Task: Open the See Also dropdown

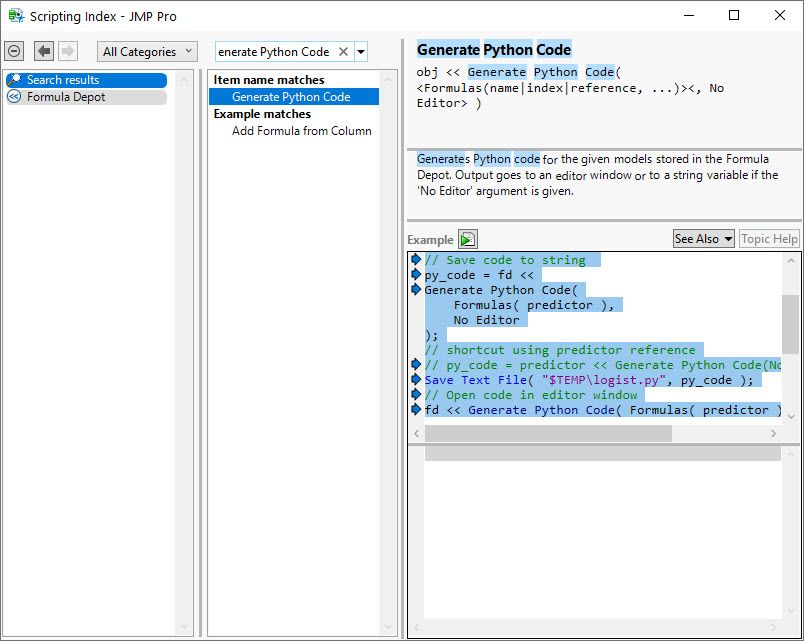Action: pyautogui.click(x=704, y=239)
